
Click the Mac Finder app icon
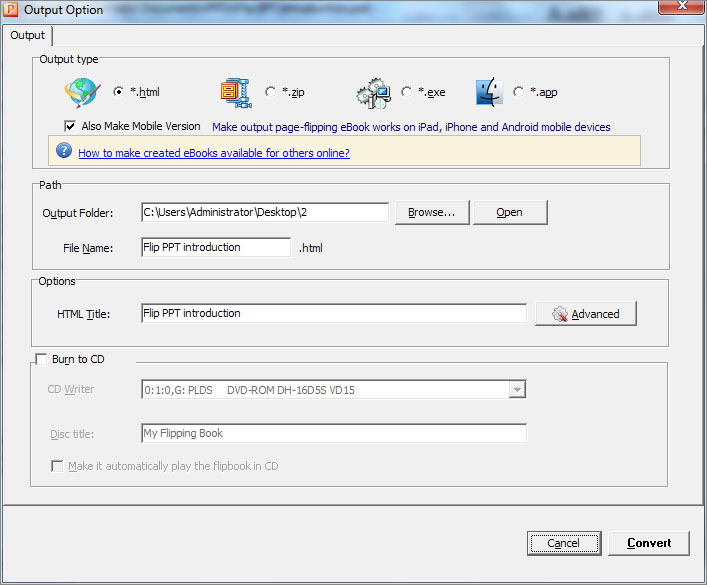pos(489,92)
